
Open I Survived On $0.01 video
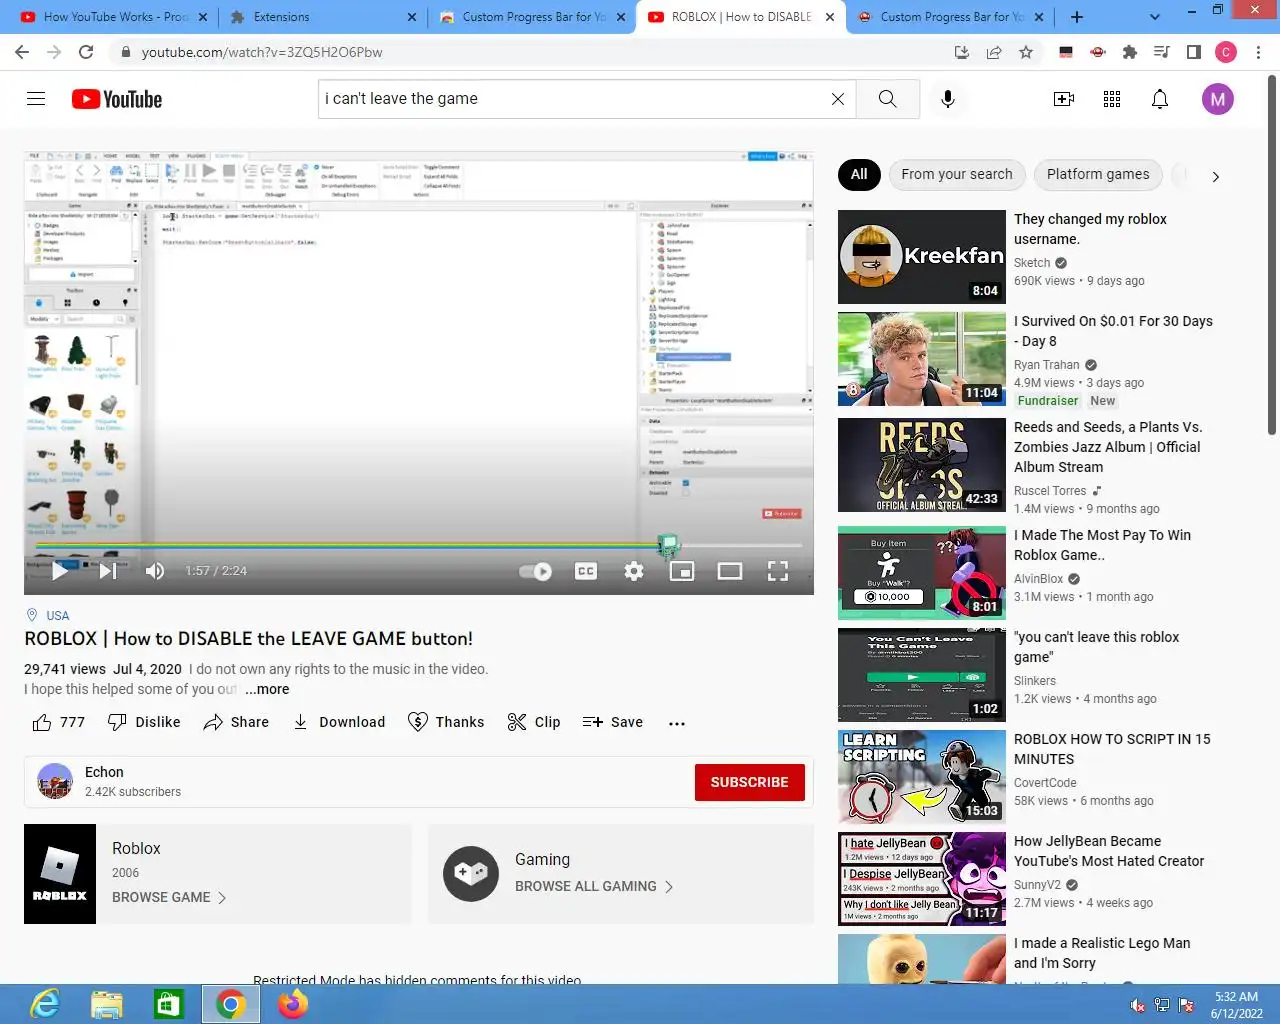(x=922, y=359)
